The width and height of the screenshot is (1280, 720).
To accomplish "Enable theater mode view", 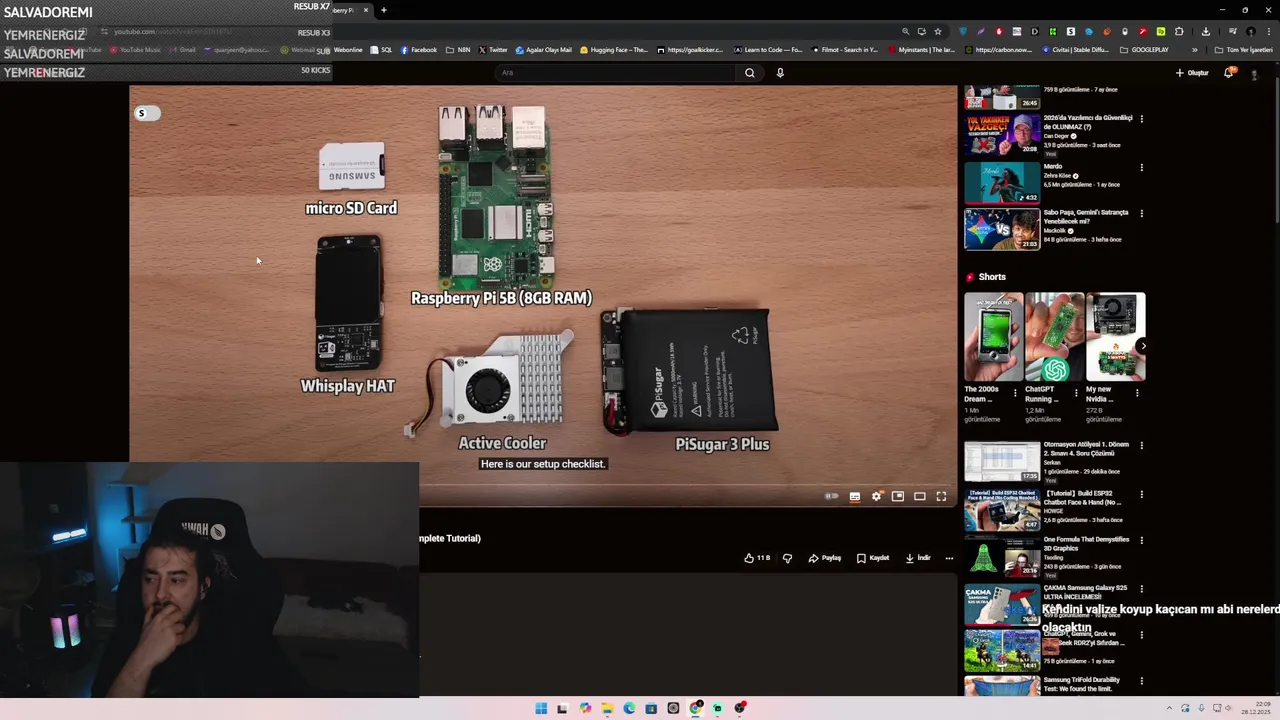I will 920,496.
